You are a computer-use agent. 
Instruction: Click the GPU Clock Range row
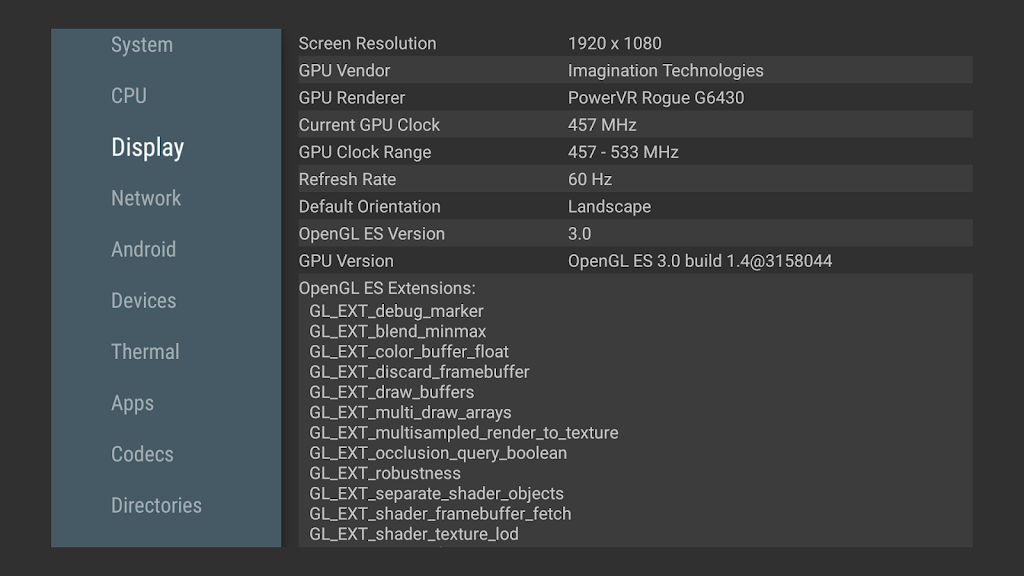634,152
